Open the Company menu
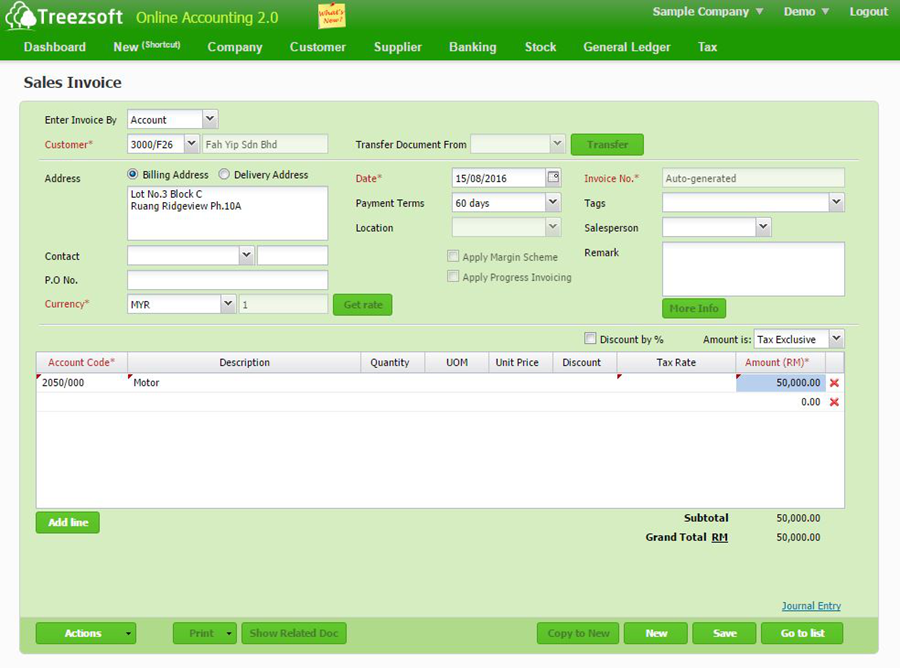The height and width of the screenshot is (668, 900). click(235, 47)
